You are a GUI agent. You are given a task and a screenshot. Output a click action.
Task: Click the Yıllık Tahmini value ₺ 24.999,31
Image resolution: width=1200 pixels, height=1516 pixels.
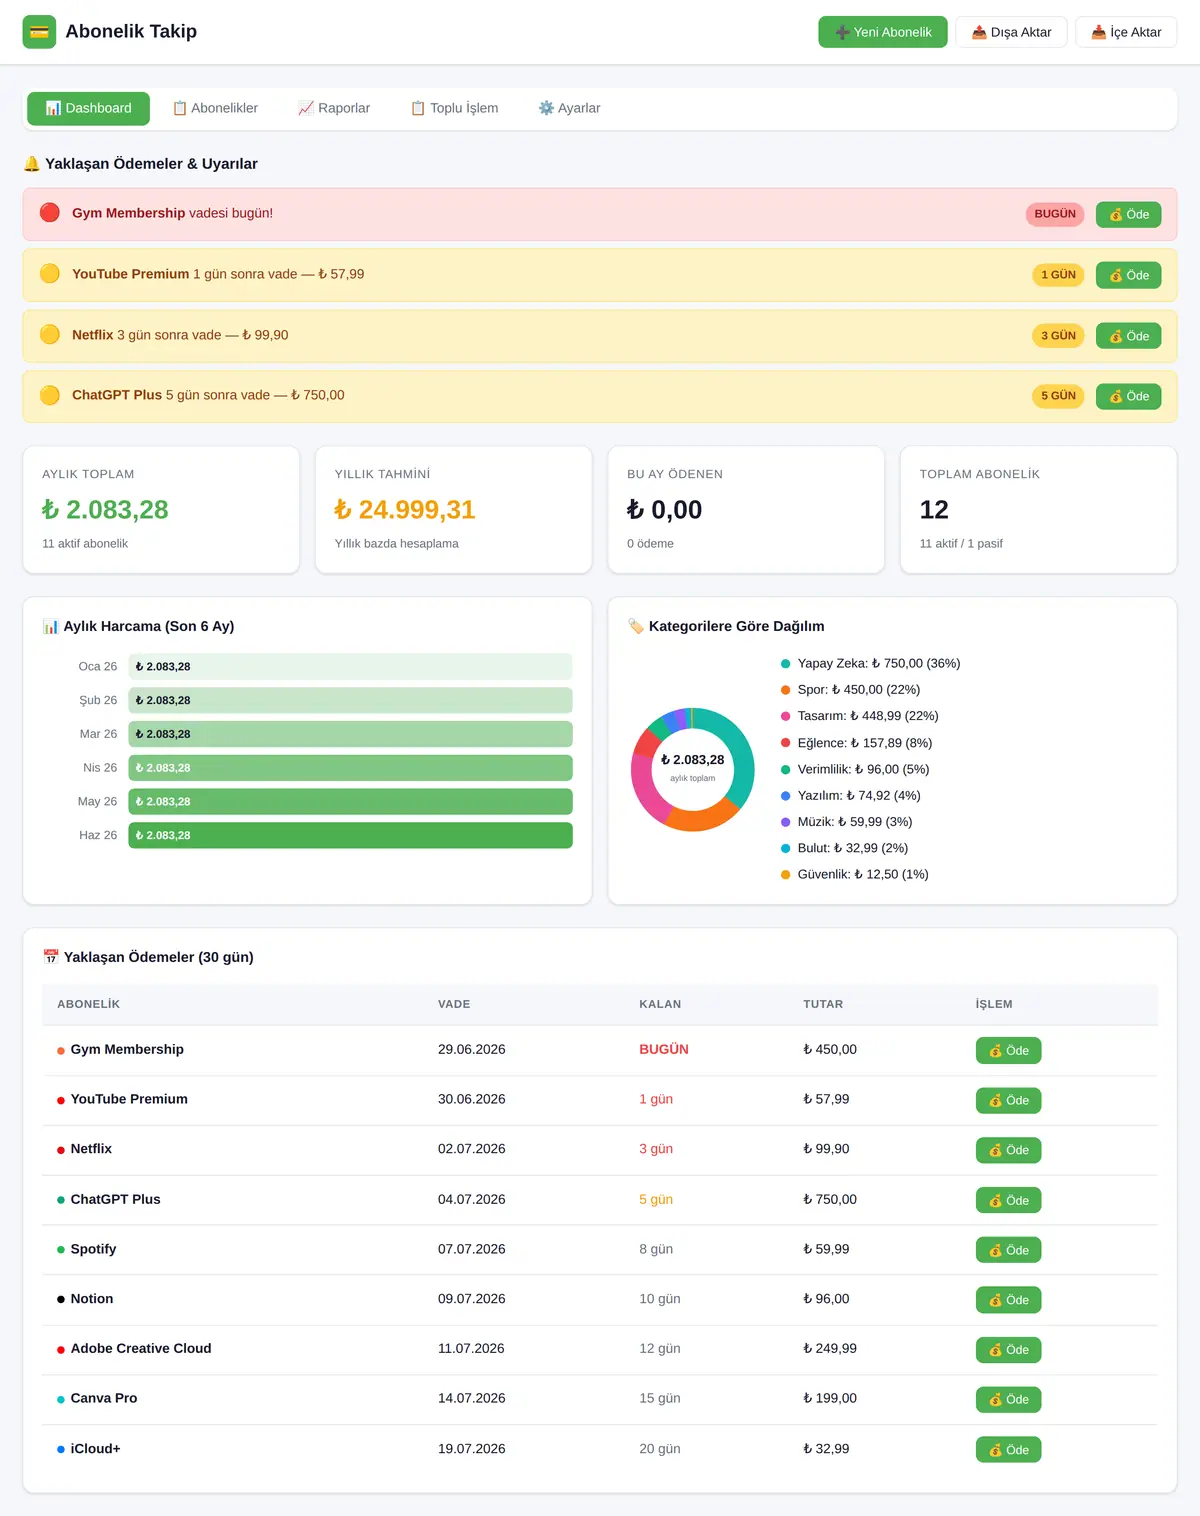[x=405, y=510]
